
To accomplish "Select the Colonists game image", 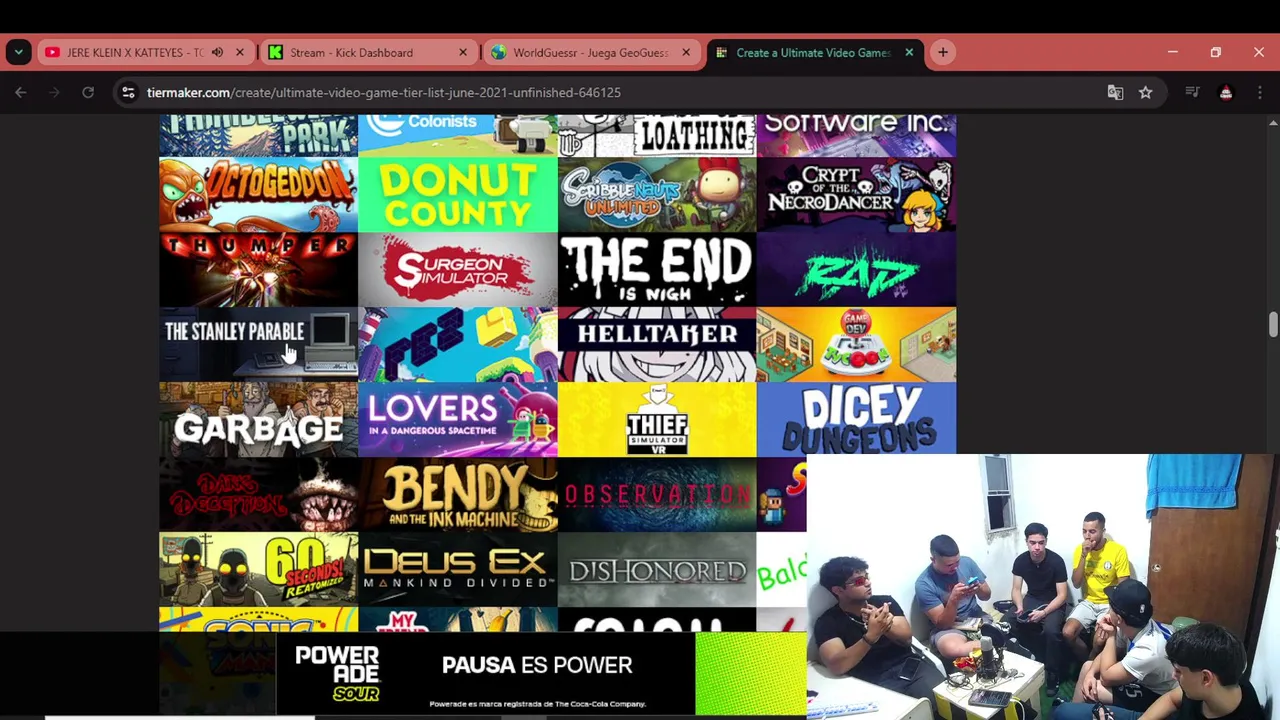I will point(457,135).
